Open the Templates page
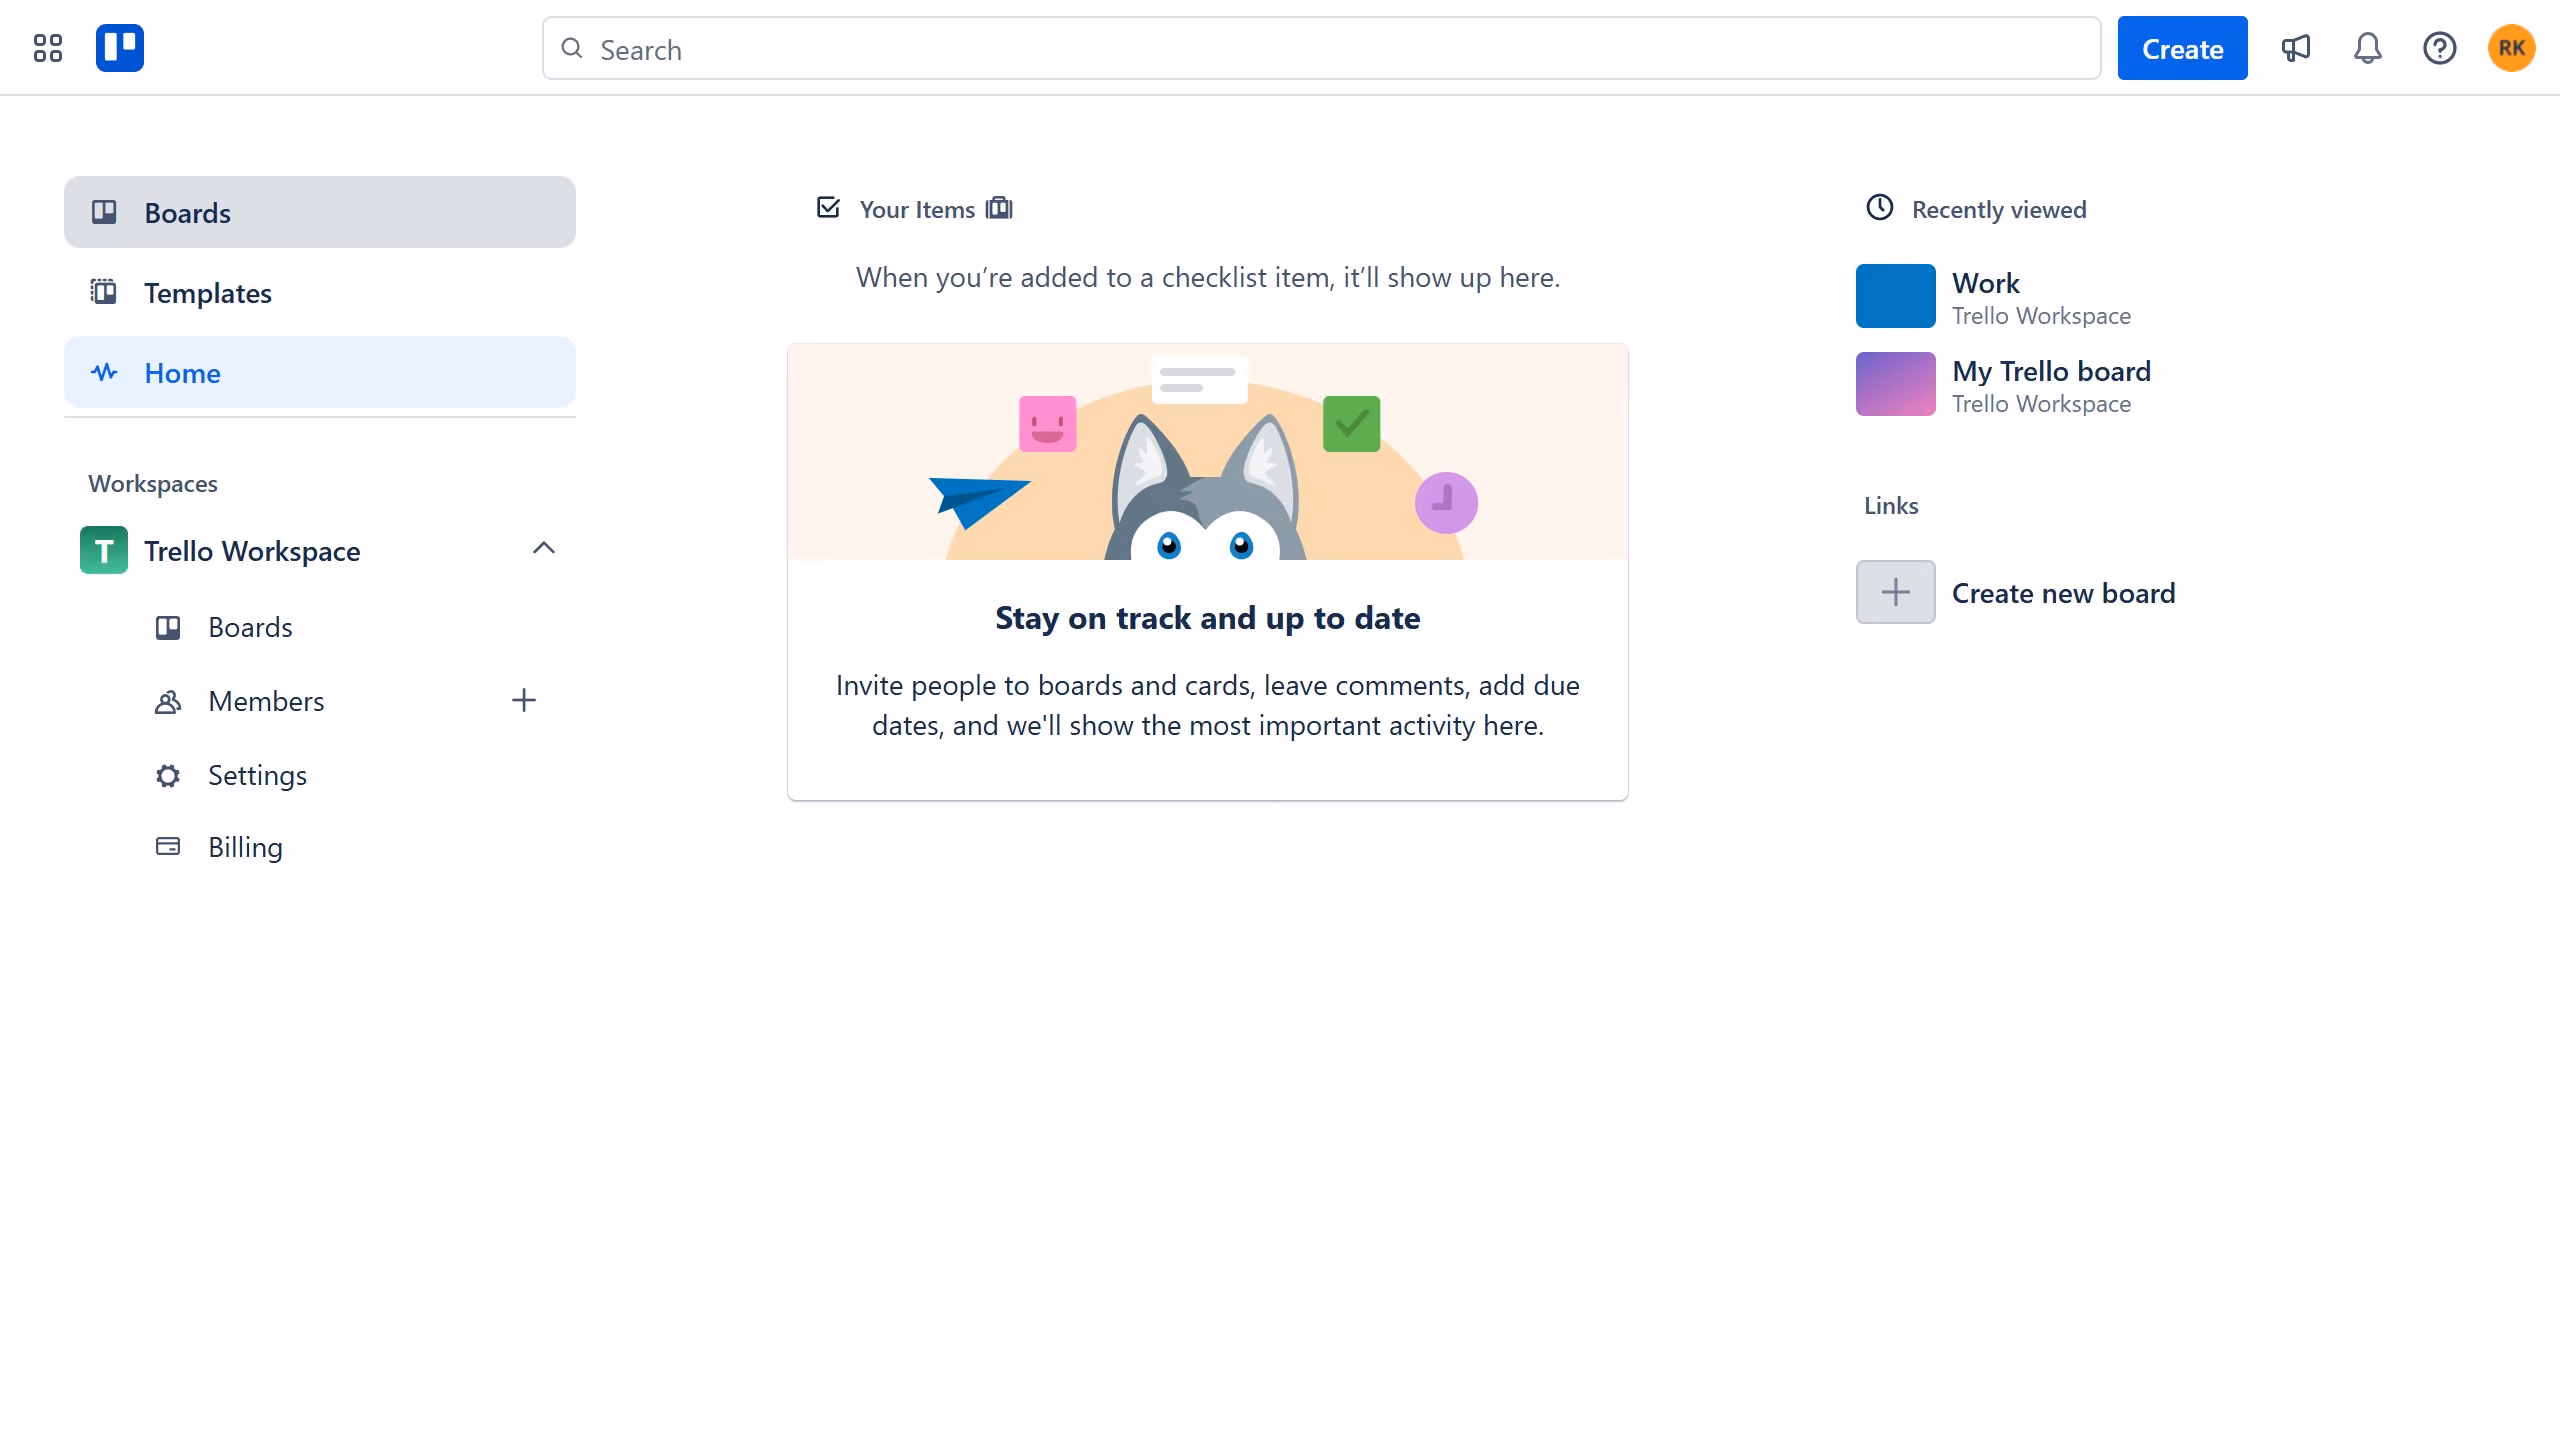Image resolution: width=2560 pixels, height=1440 pixels. 320,292
